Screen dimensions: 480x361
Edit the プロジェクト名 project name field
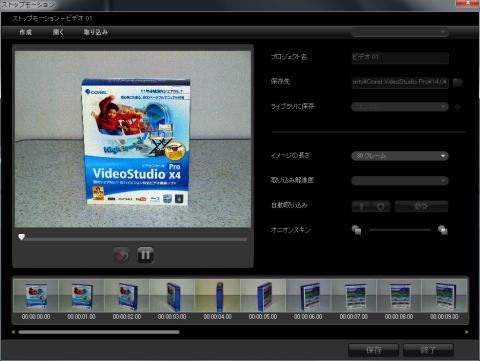[x=400, y=57]
